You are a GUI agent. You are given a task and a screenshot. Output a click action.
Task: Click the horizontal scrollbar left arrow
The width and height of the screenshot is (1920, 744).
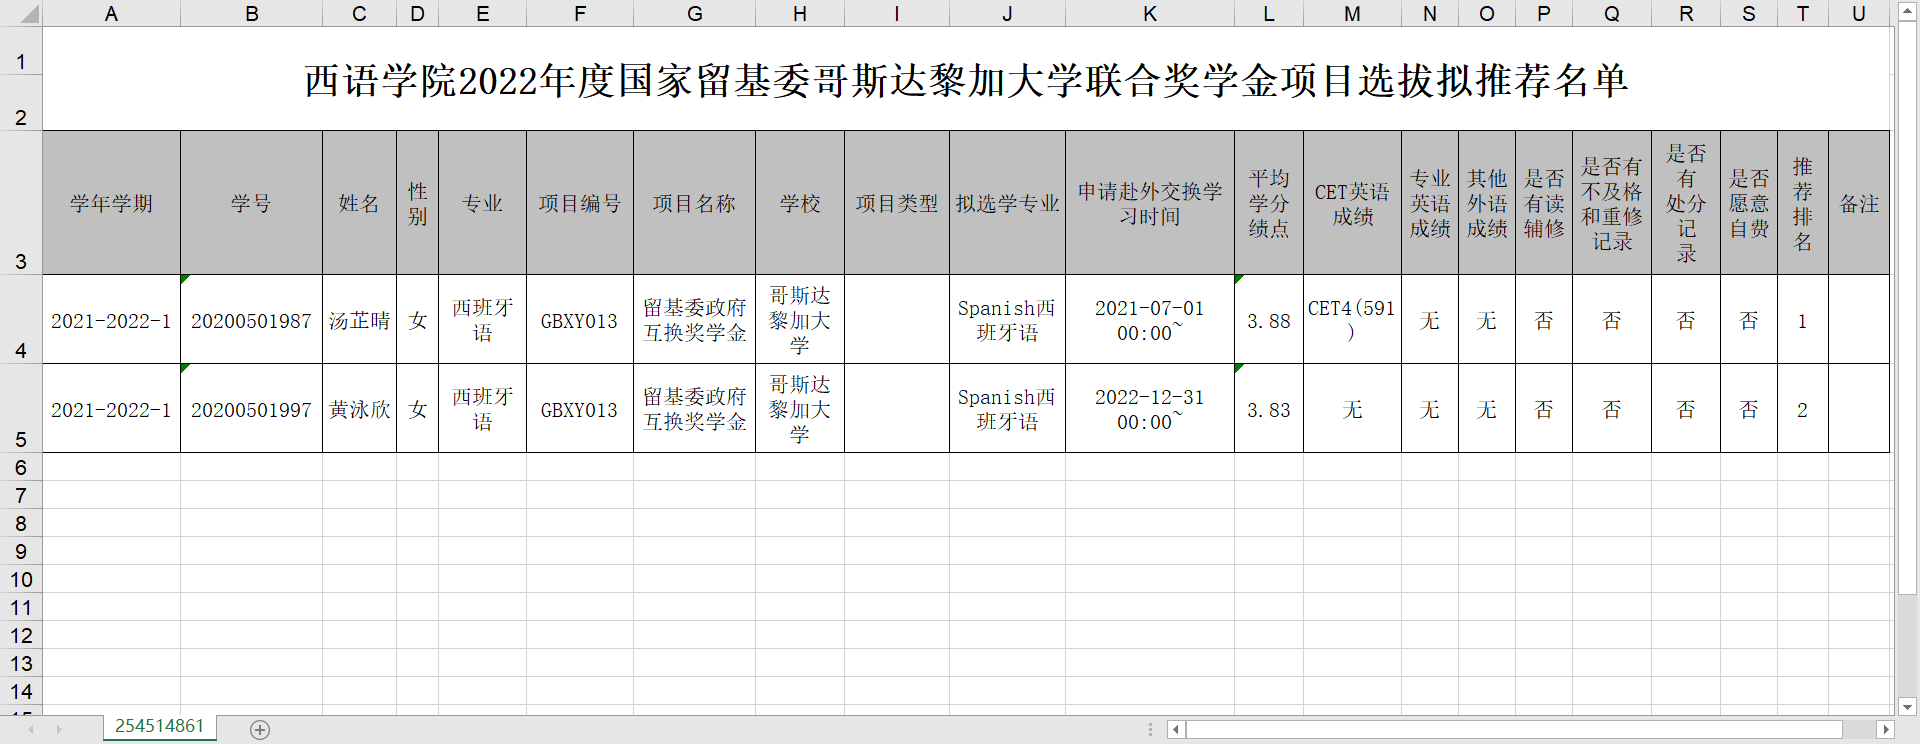(1176, 730)
